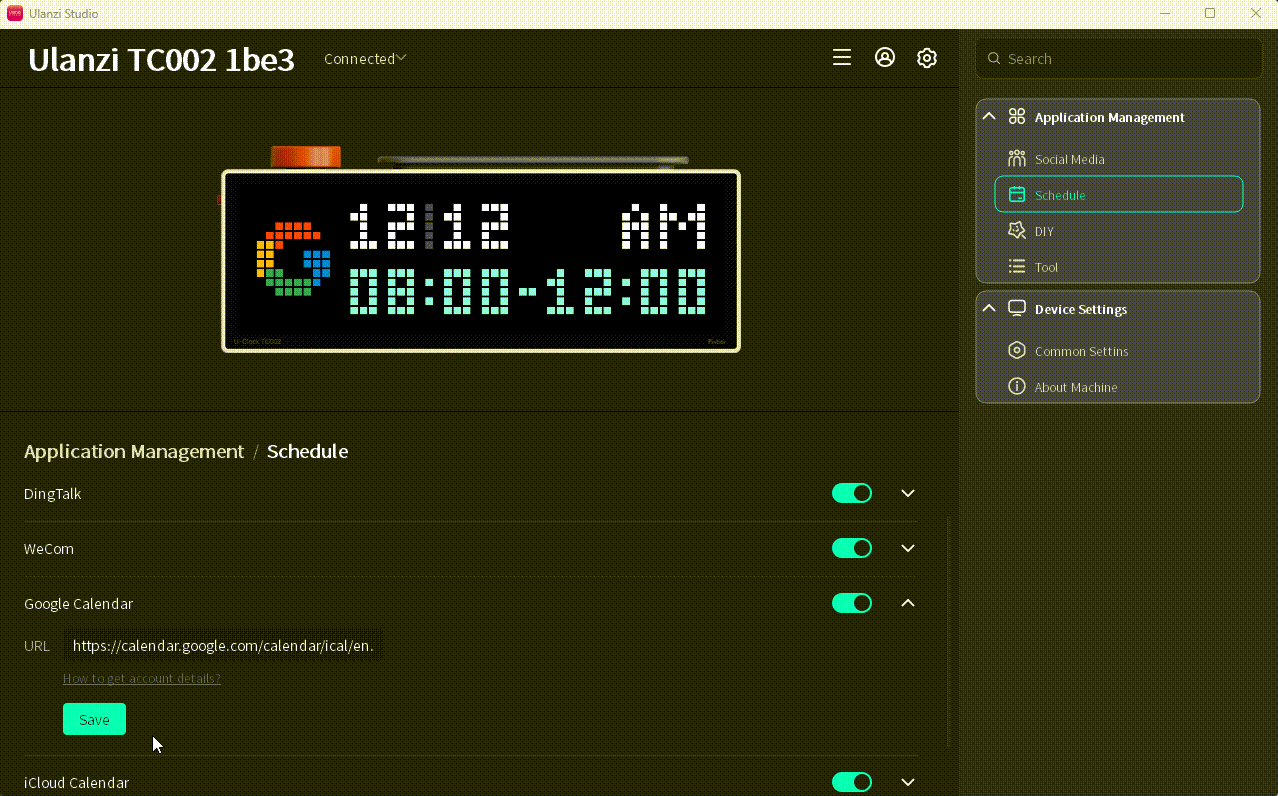Click the Common Settins hexagon icon
Image resolution: width=1278 pixels, height=796 pixels.
point(1017,351)
